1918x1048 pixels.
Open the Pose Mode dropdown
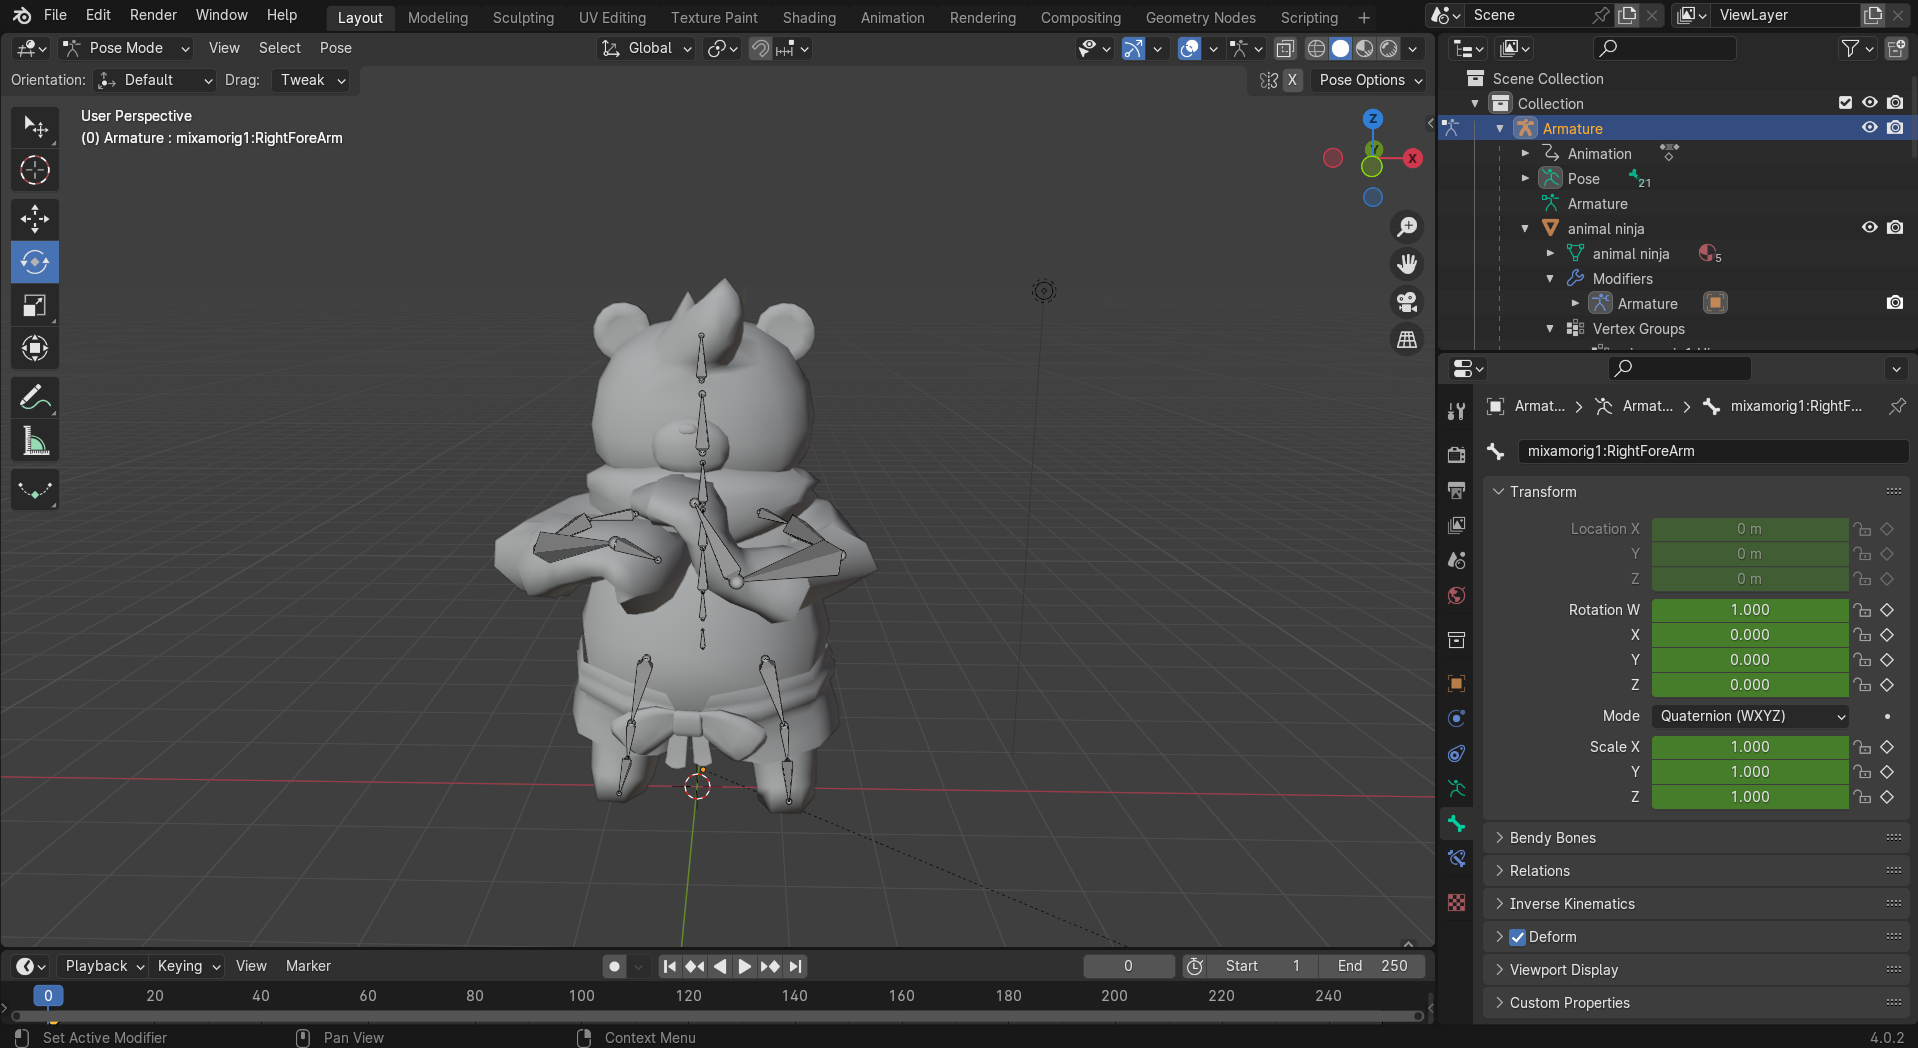click(x=126, y=48)
